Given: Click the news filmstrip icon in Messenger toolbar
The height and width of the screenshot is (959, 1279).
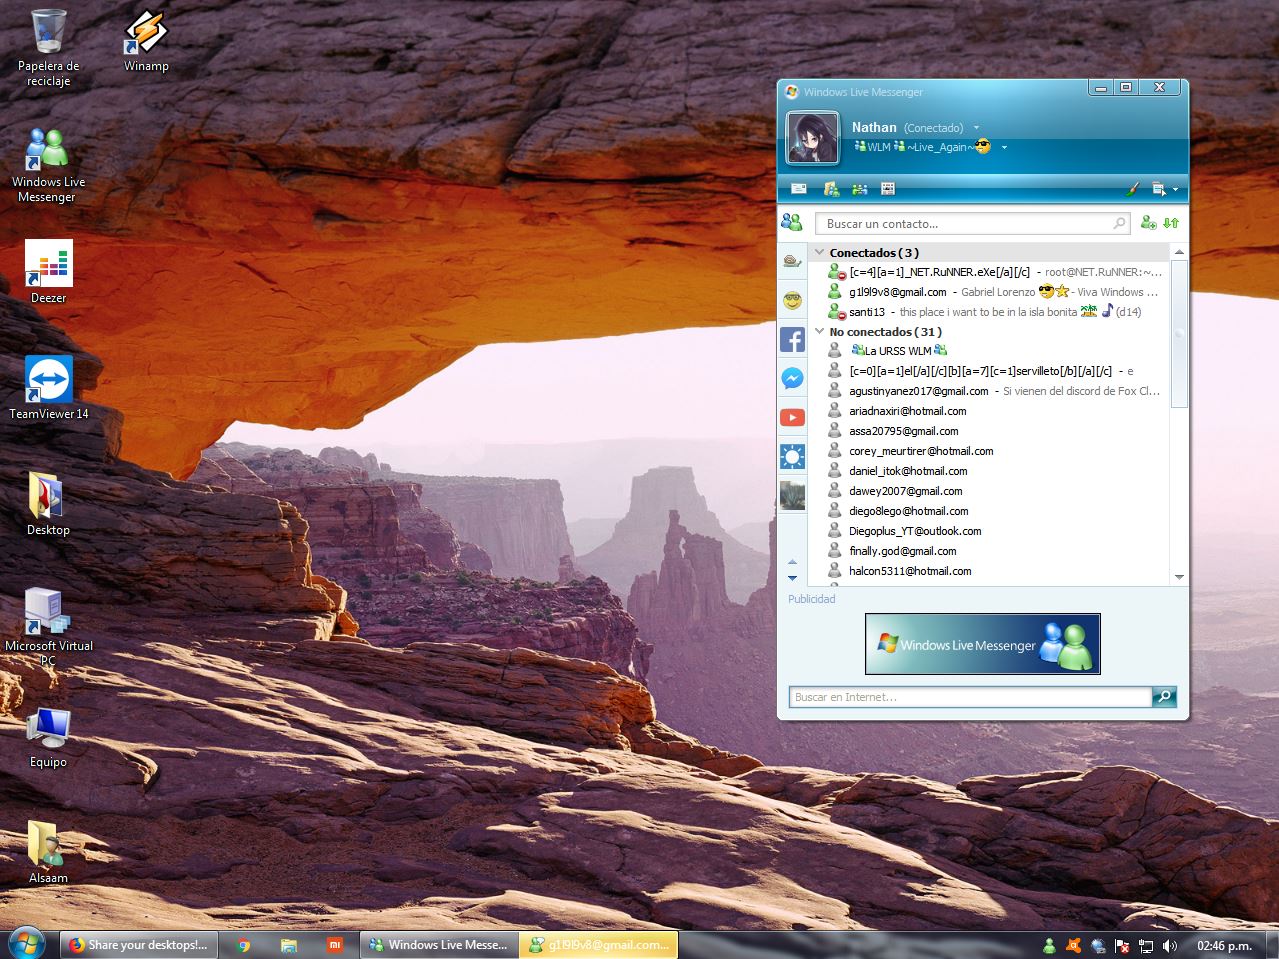Looking at the screenshot, I should click(888, 188).
